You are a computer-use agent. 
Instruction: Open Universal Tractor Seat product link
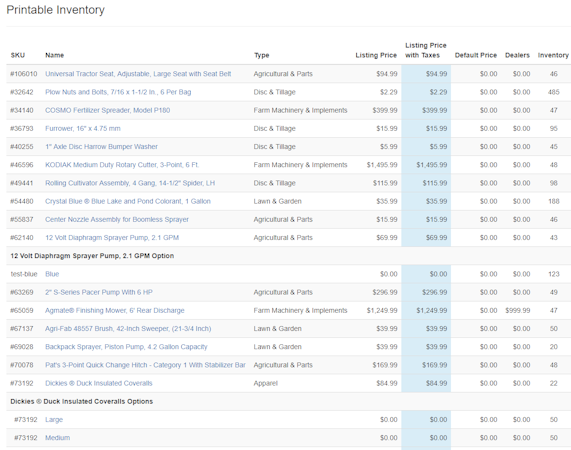[x=138, y=74]
